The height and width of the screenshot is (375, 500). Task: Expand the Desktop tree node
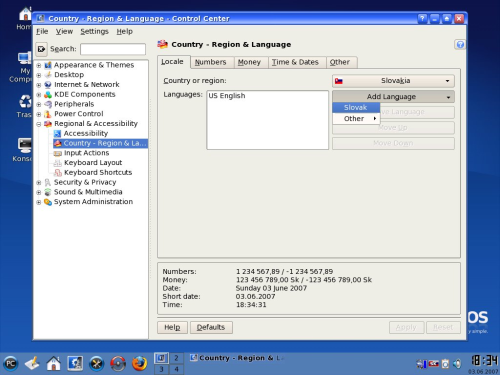[39, 75]
